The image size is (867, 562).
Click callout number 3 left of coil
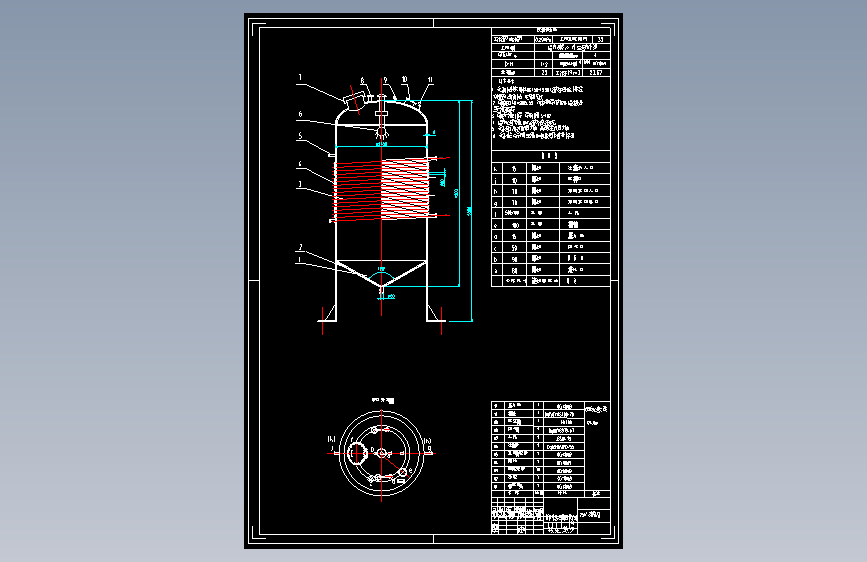(300, 185)
